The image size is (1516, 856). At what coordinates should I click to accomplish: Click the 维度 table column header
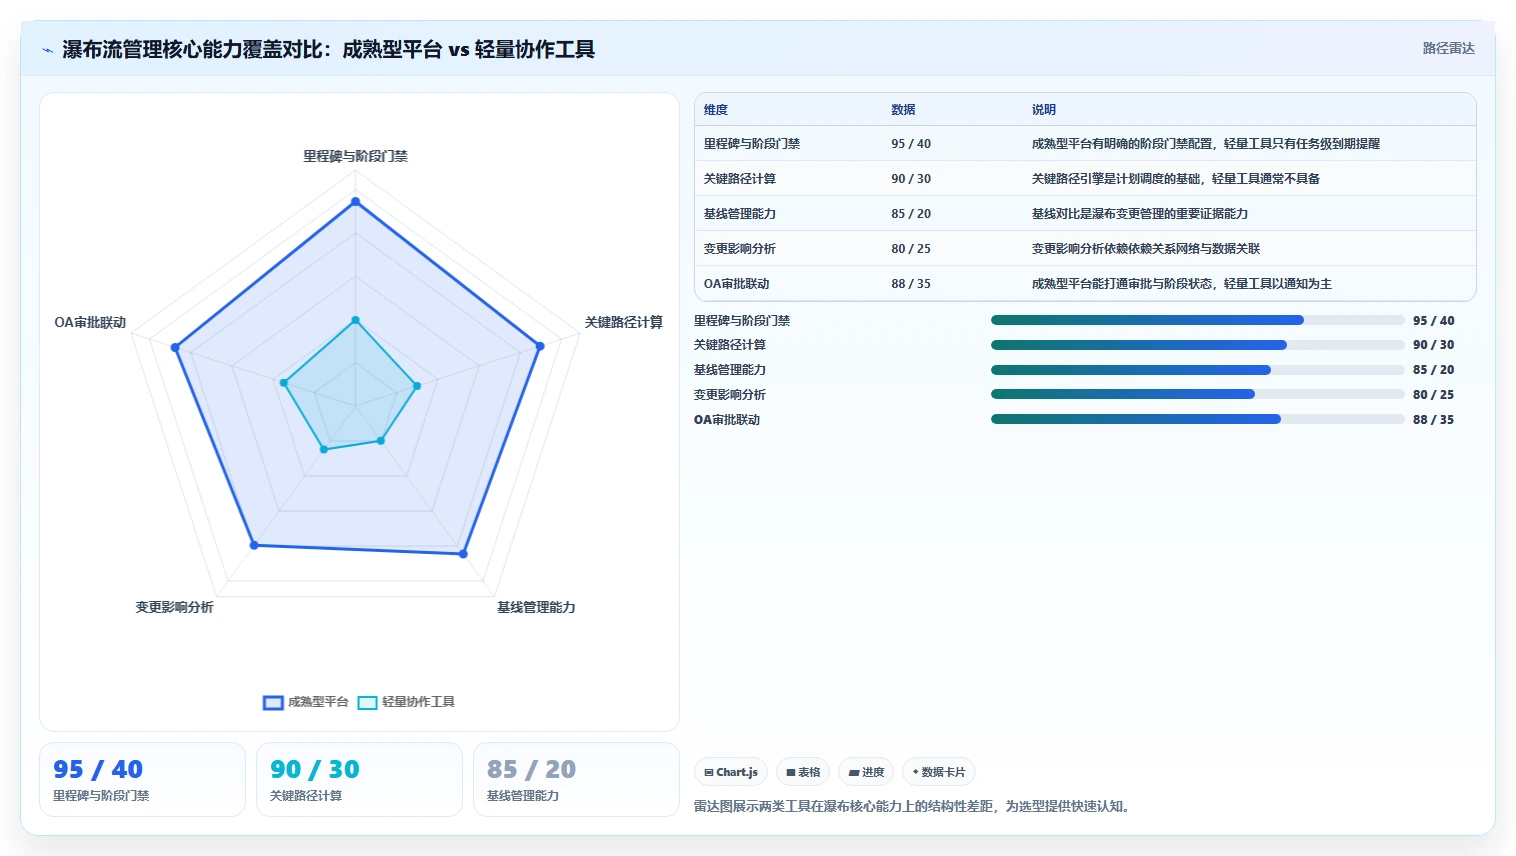[716, 110]
